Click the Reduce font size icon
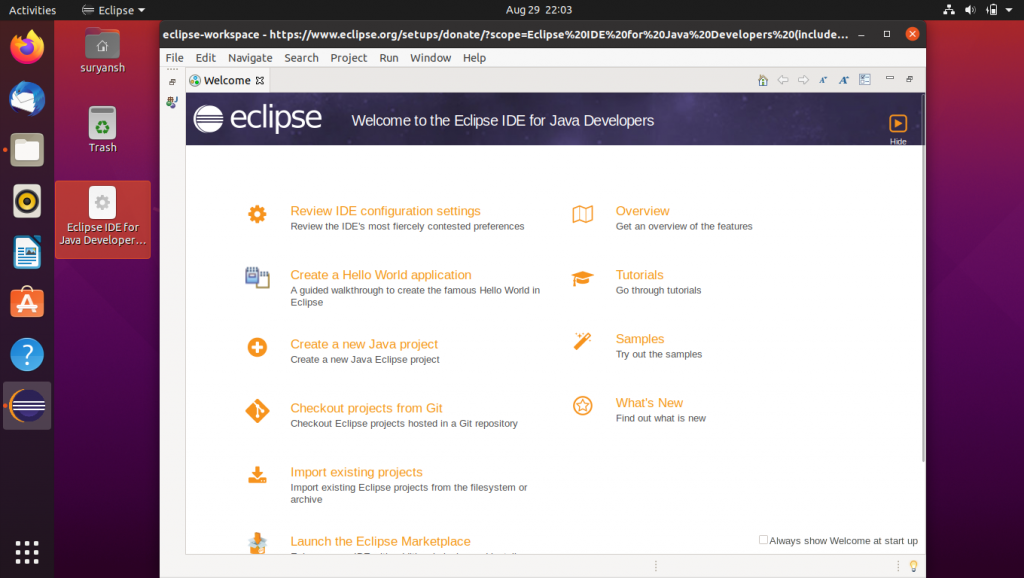Screen dimensions: 1024x578 coord(823,80)
